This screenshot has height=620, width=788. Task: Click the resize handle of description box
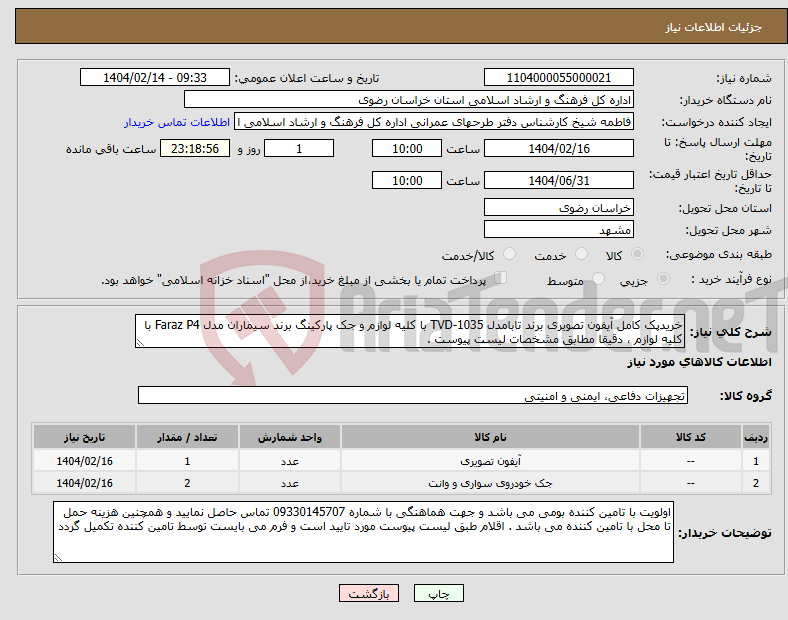140,343
